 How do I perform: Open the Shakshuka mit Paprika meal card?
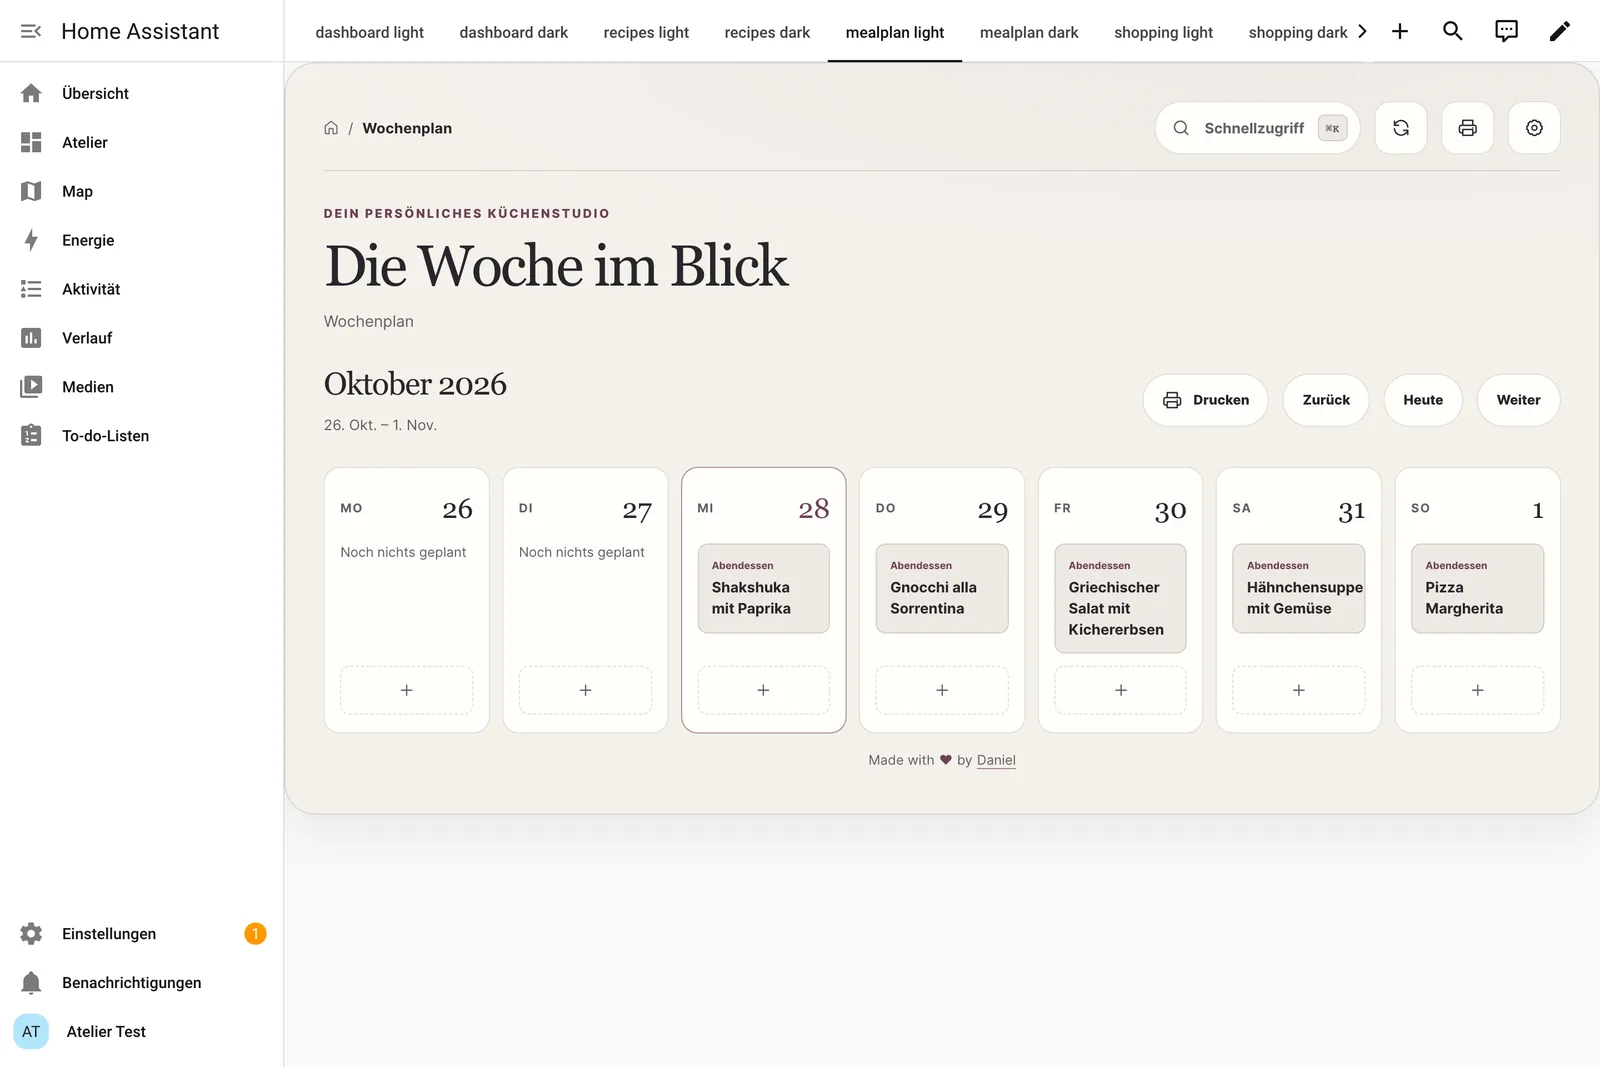[764, 588]
